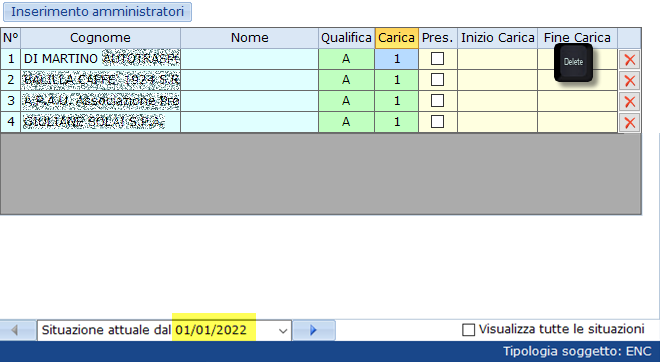The image size is (660, 362).
Task: Select the Qualifica A cell in row 2
Action: (346, 80)
